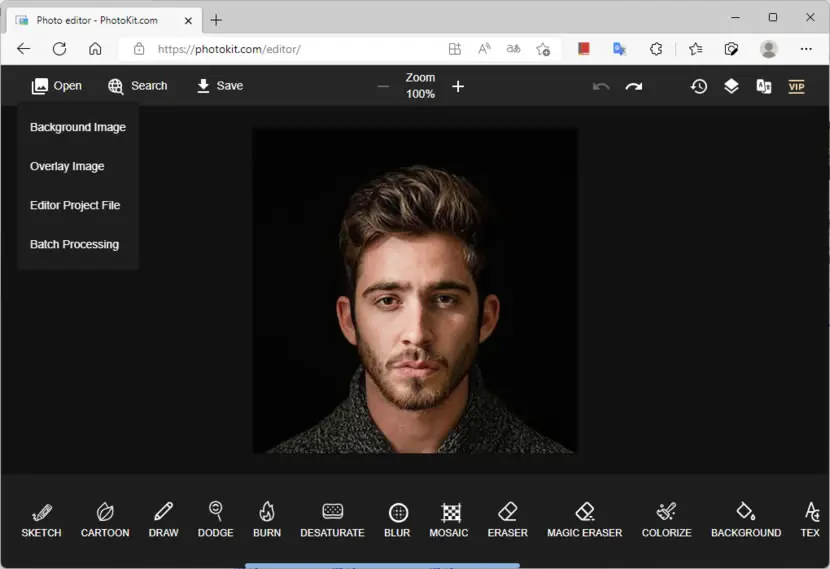Click the redo arrow
Screen dimensions: 830x569
click(634, 86)
